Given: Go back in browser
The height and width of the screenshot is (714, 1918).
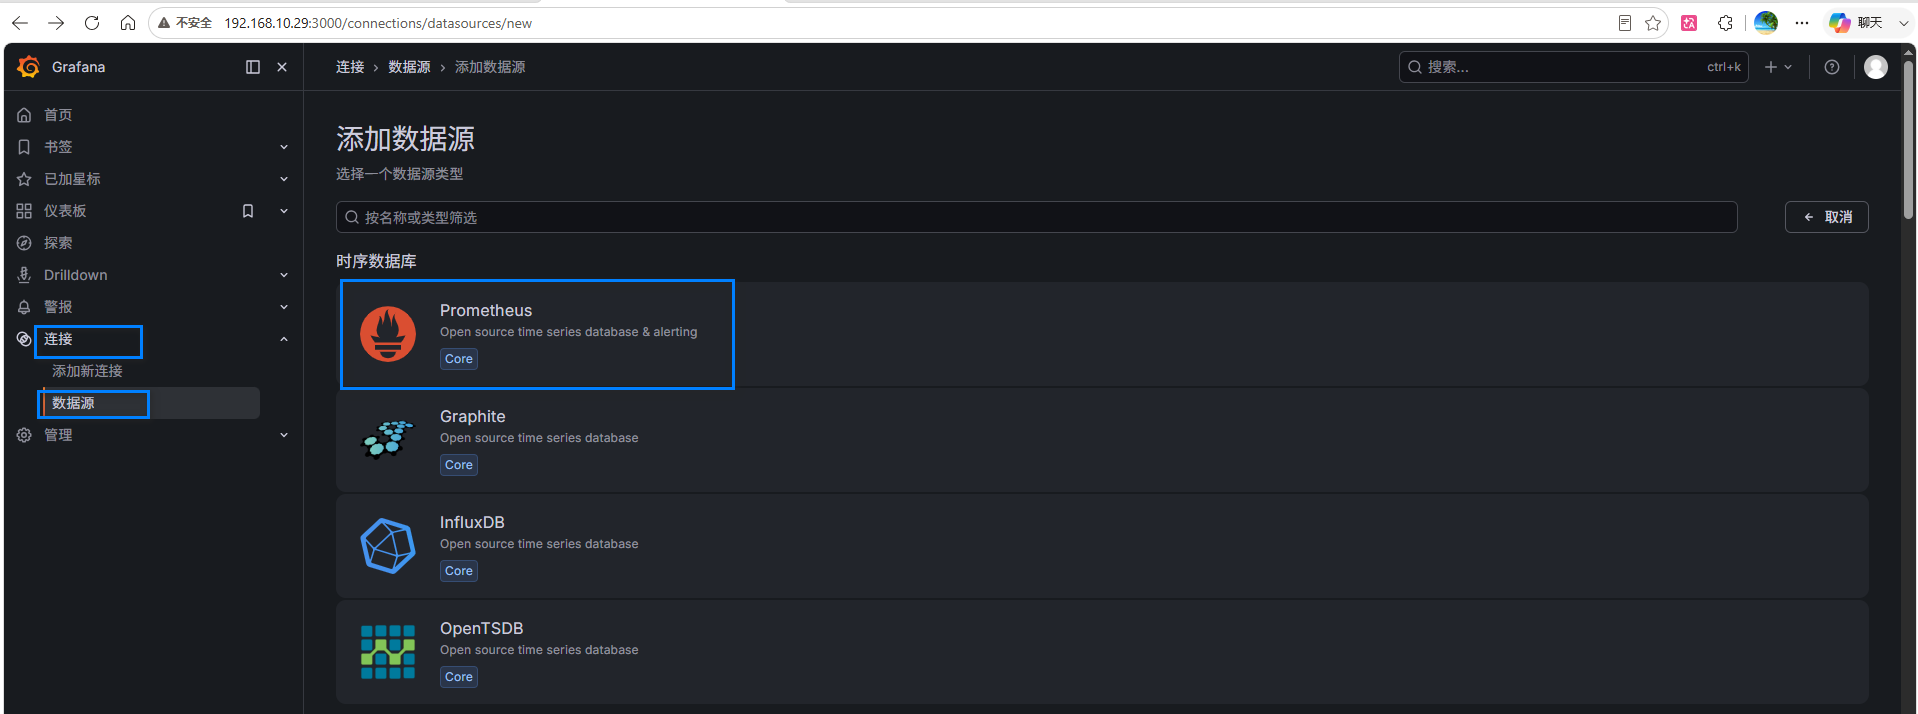Looking at the screenshot, I should [x=20, y=23].
